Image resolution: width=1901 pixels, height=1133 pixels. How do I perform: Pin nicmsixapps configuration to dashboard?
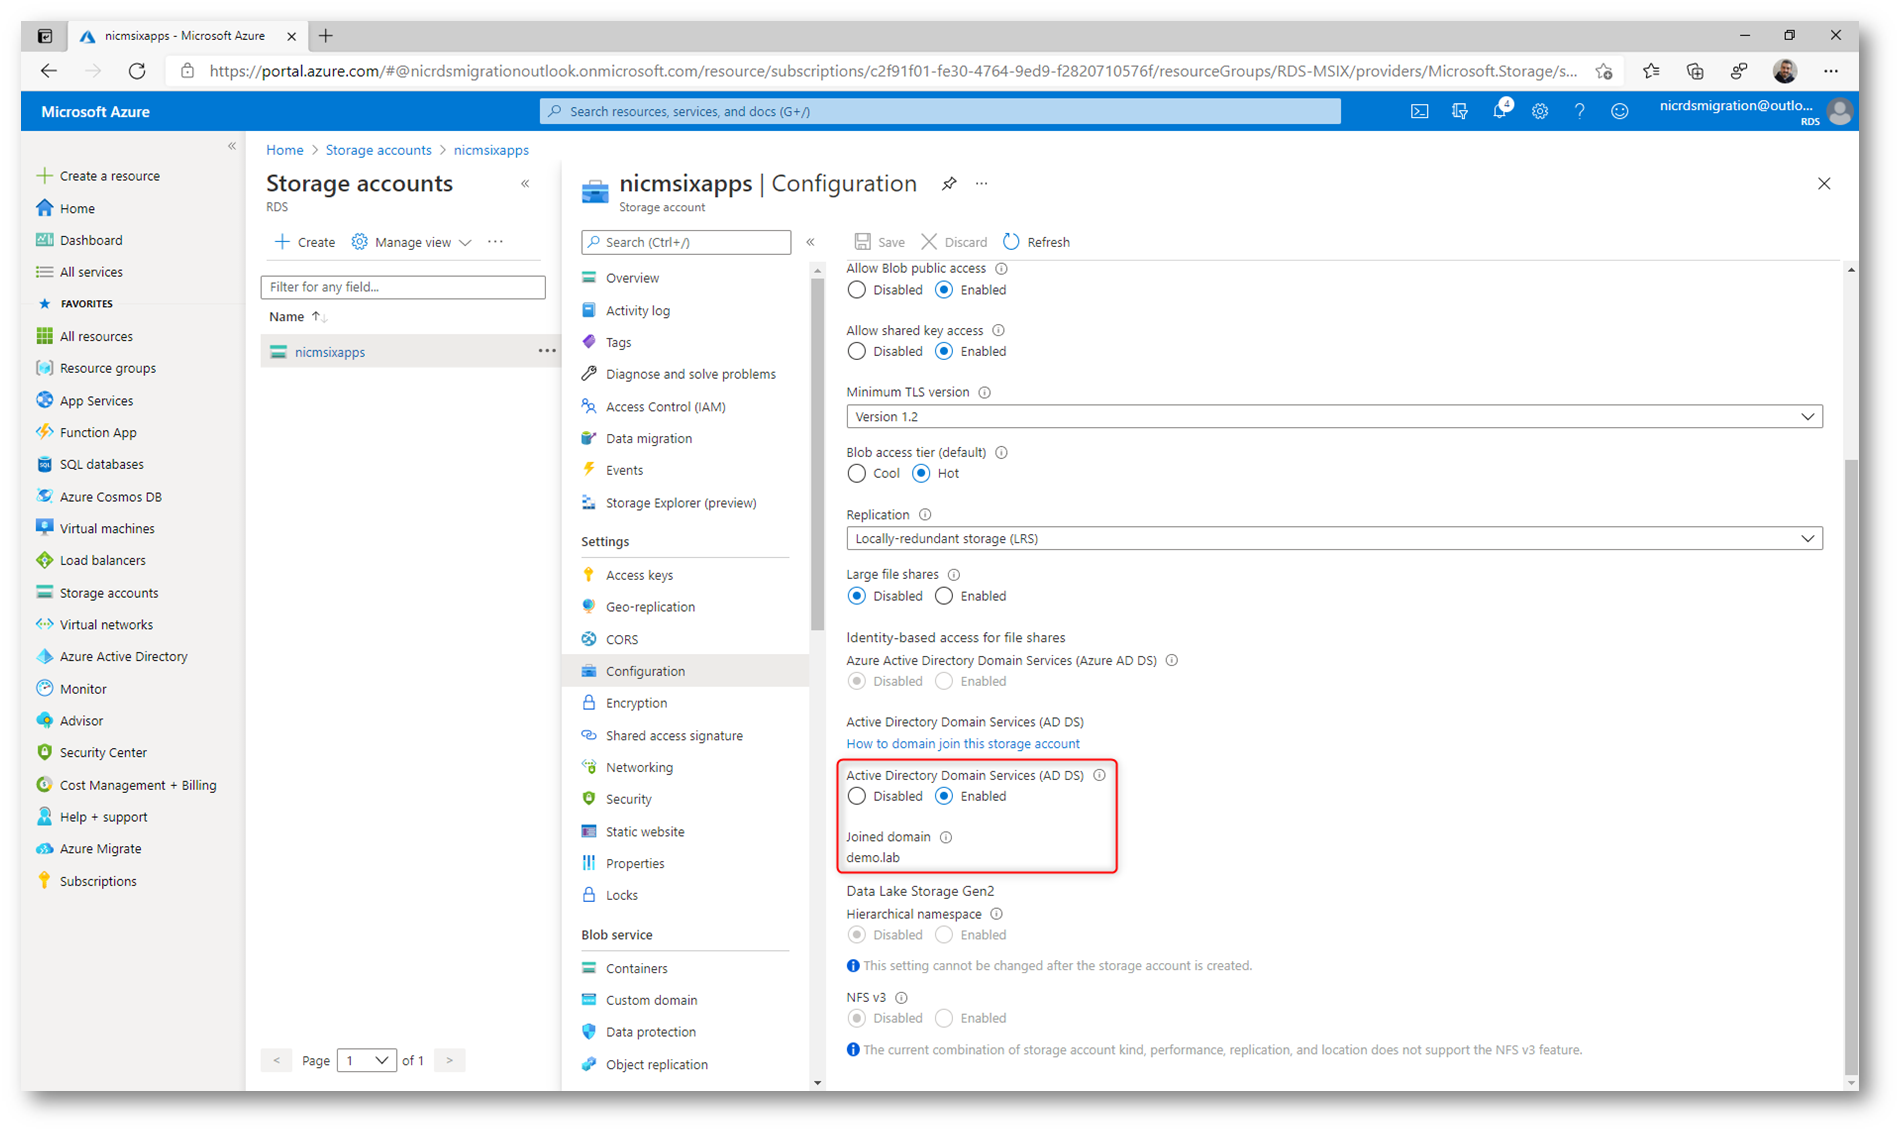tap(949, 183)
